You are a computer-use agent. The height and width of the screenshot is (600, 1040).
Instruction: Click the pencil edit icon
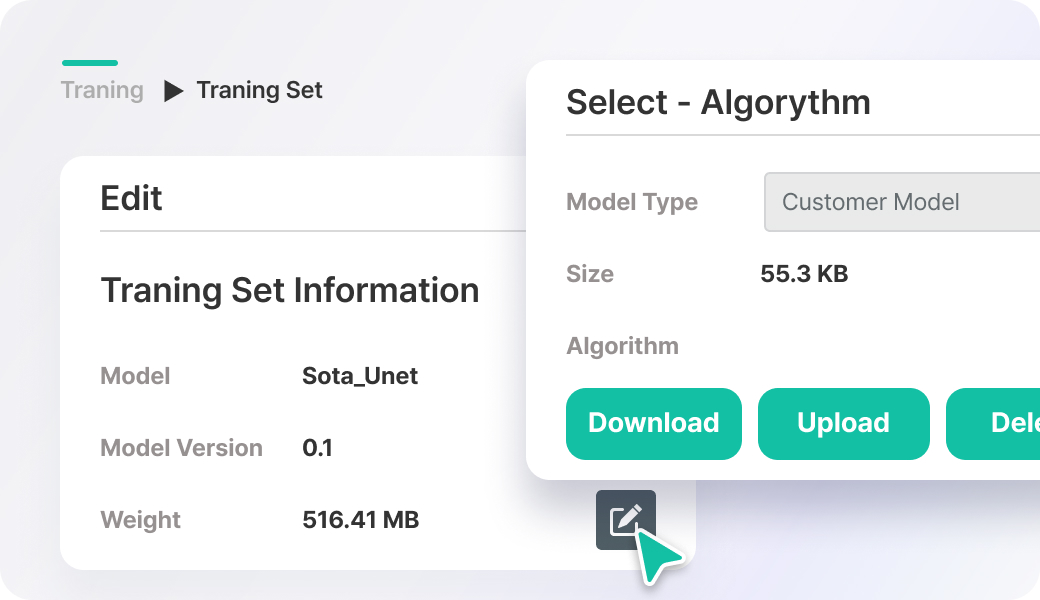625,519
